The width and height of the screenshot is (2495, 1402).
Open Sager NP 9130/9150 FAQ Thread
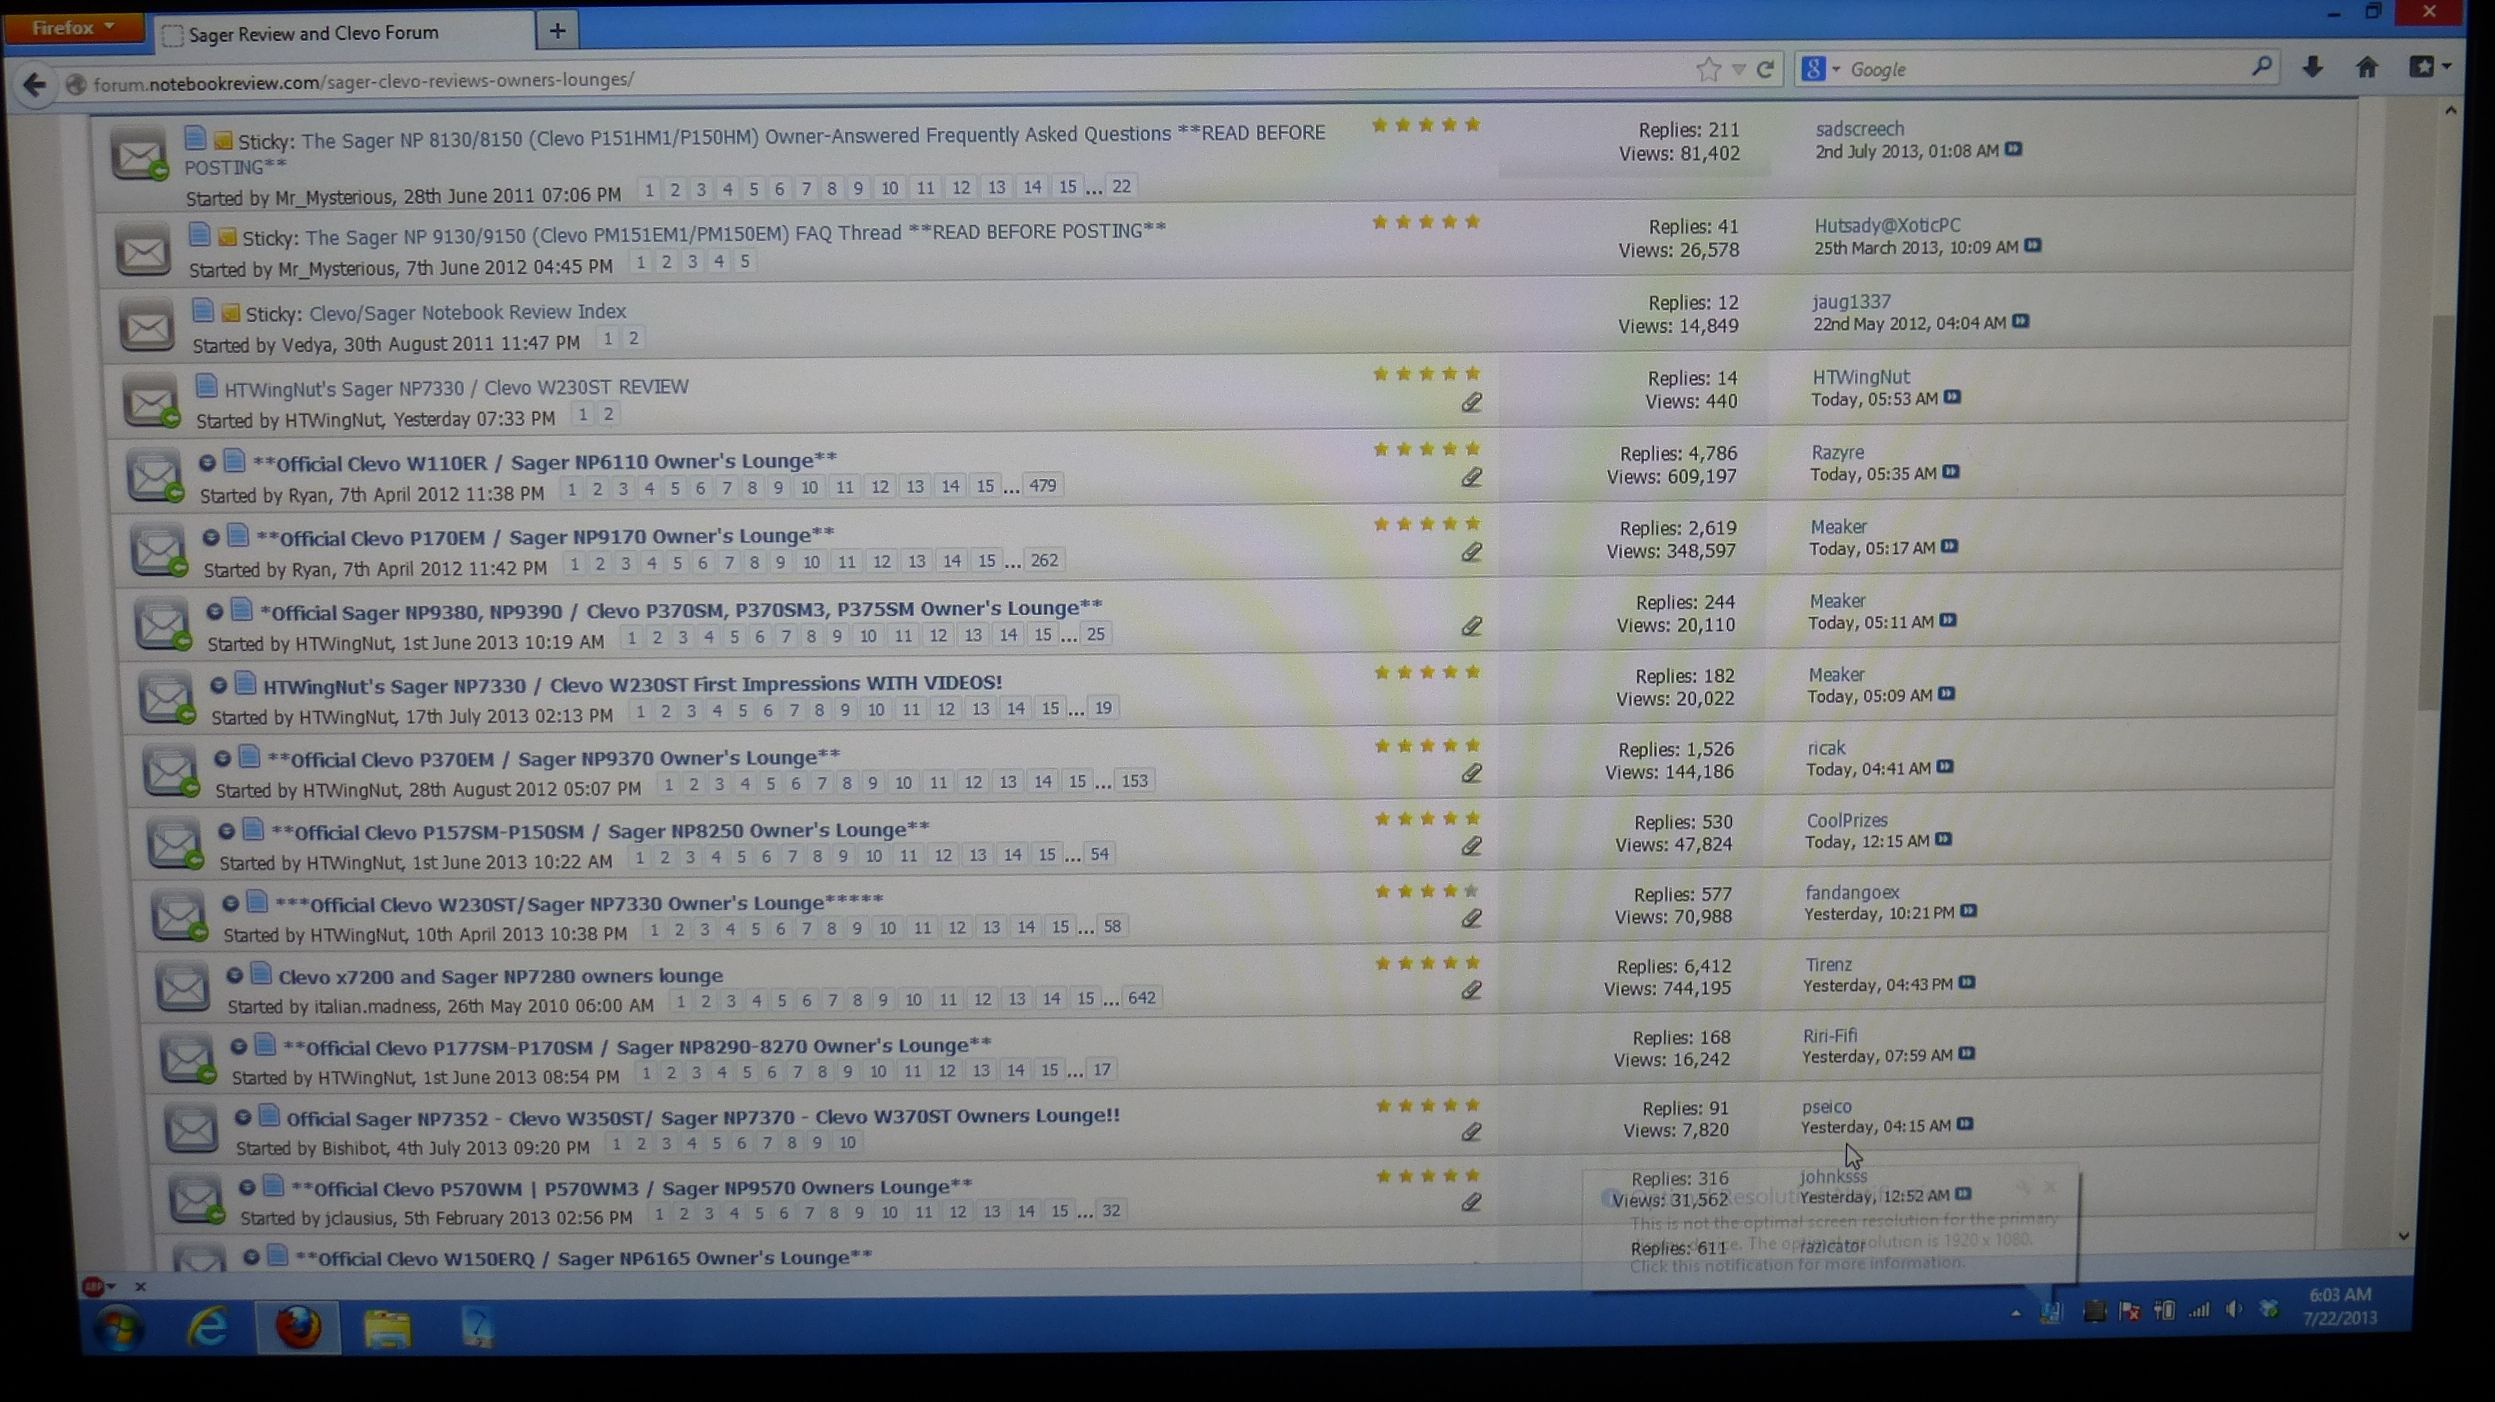point(735,234)
